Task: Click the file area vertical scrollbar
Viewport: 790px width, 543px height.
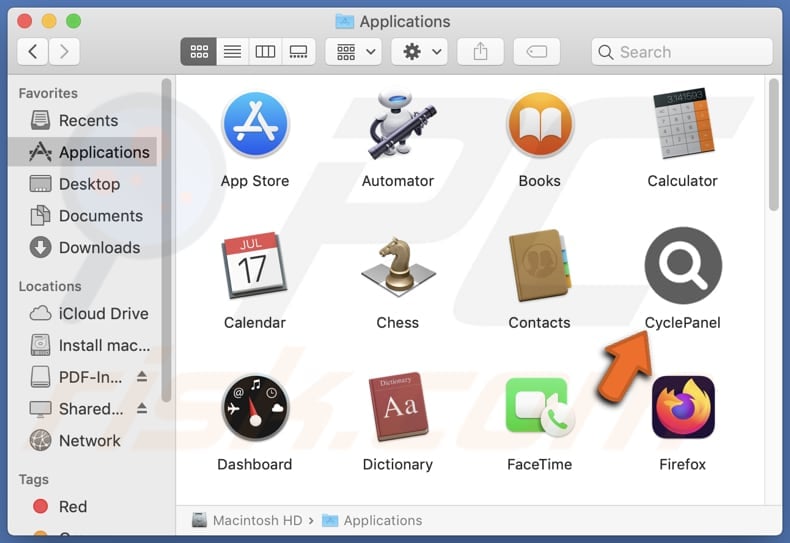Action: [x=774, y=145]
